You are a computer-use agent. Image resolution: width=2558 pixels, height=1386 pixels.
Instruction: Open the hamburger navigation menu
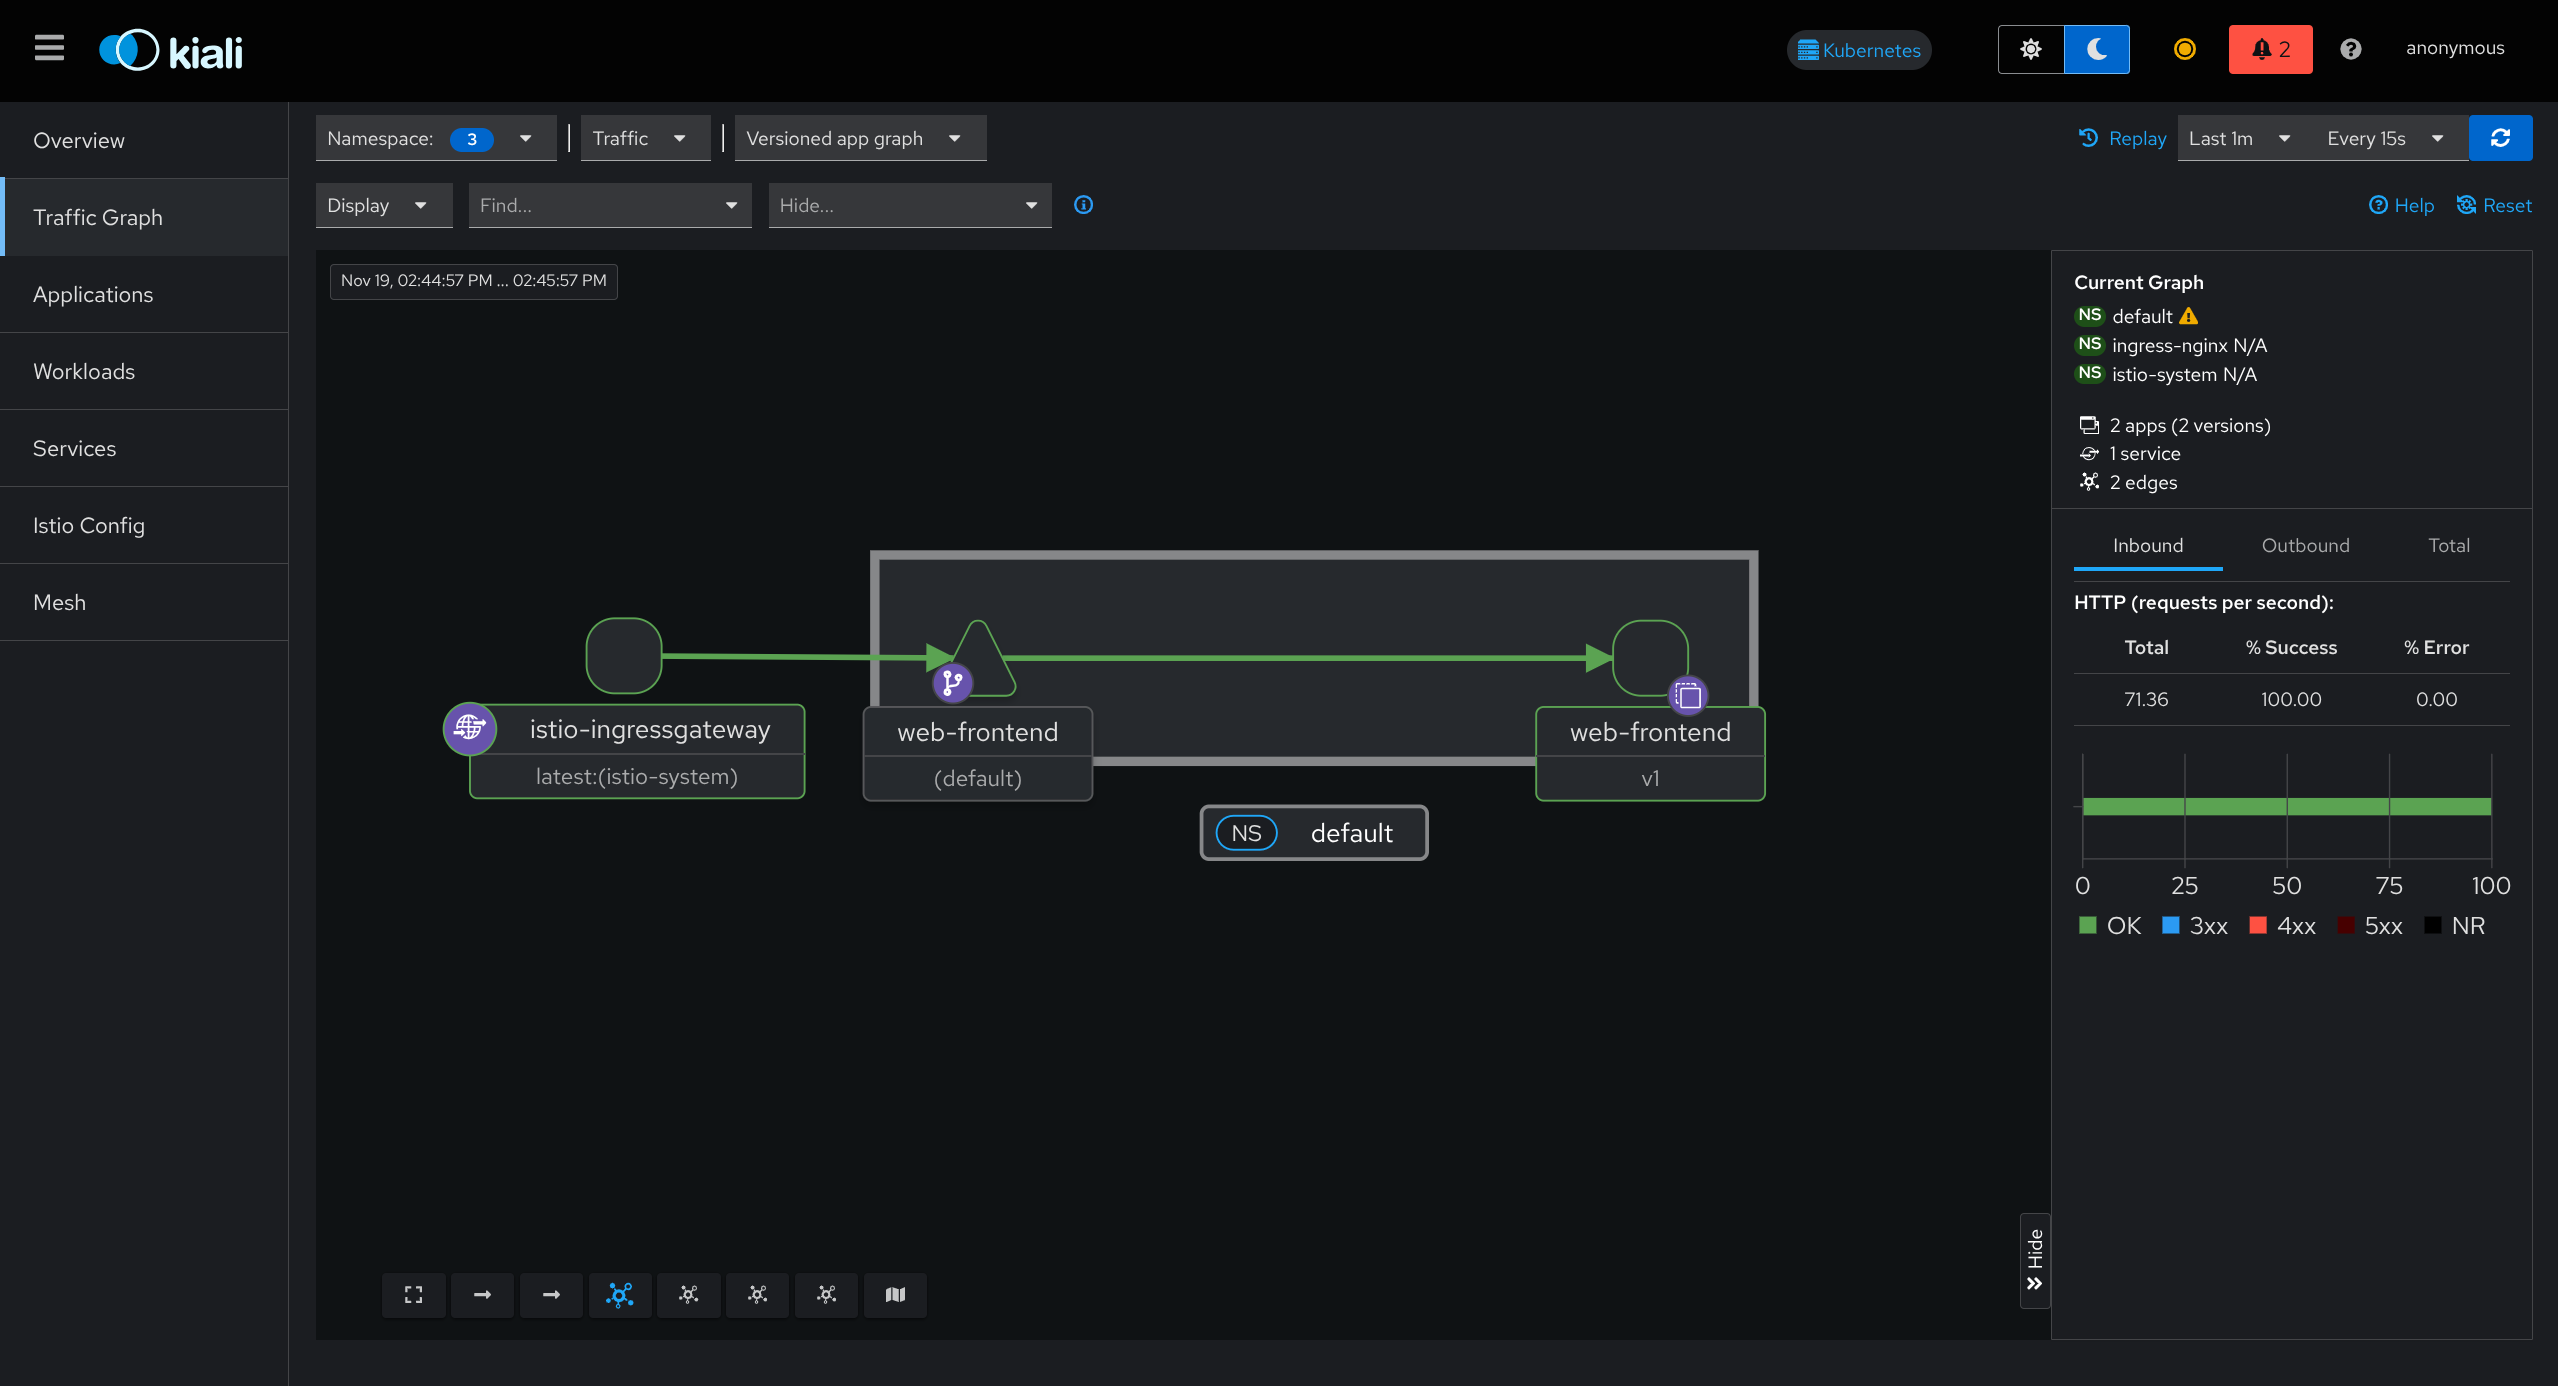point(49,48)
